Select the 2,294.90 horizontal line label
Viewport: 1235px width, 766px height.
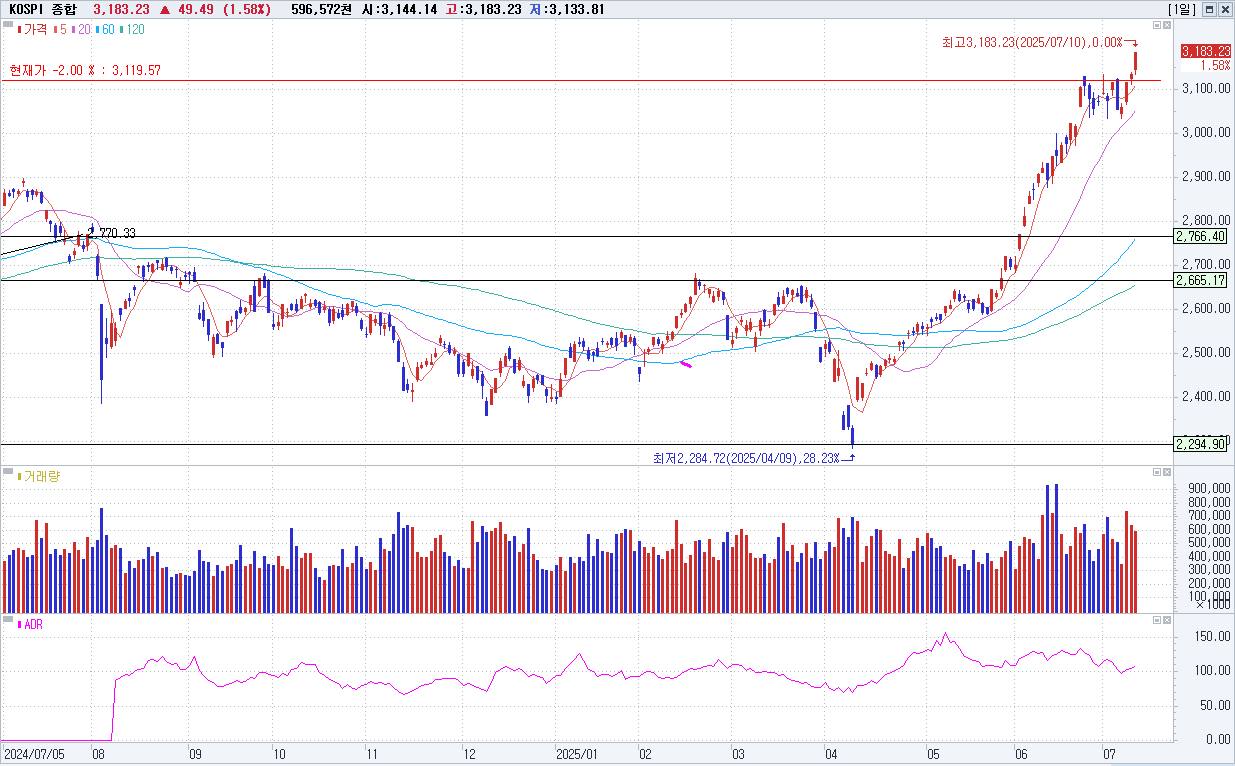[x=1201, y=444]
